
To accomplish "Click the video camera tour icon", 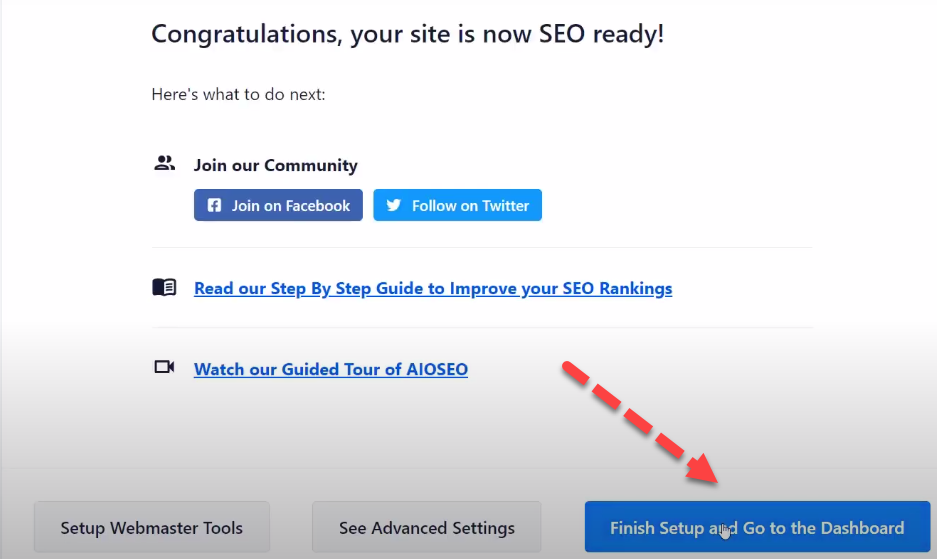I will 164,368.
